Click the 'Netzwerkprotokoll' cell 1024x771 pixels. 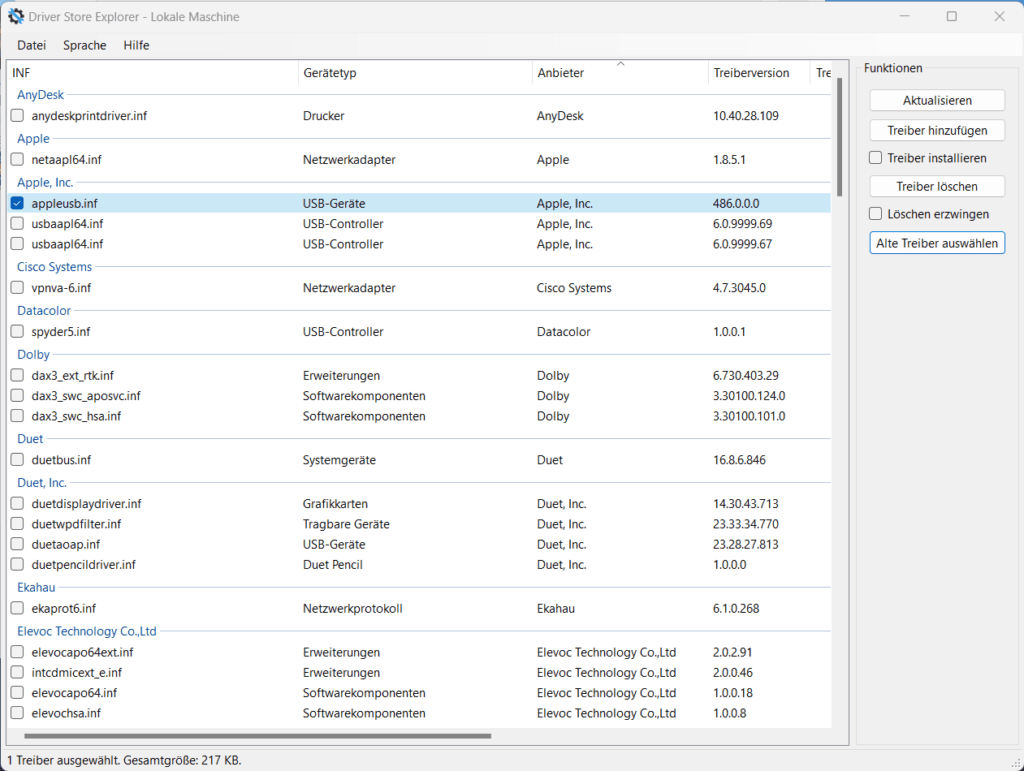(x=353, y=608)
